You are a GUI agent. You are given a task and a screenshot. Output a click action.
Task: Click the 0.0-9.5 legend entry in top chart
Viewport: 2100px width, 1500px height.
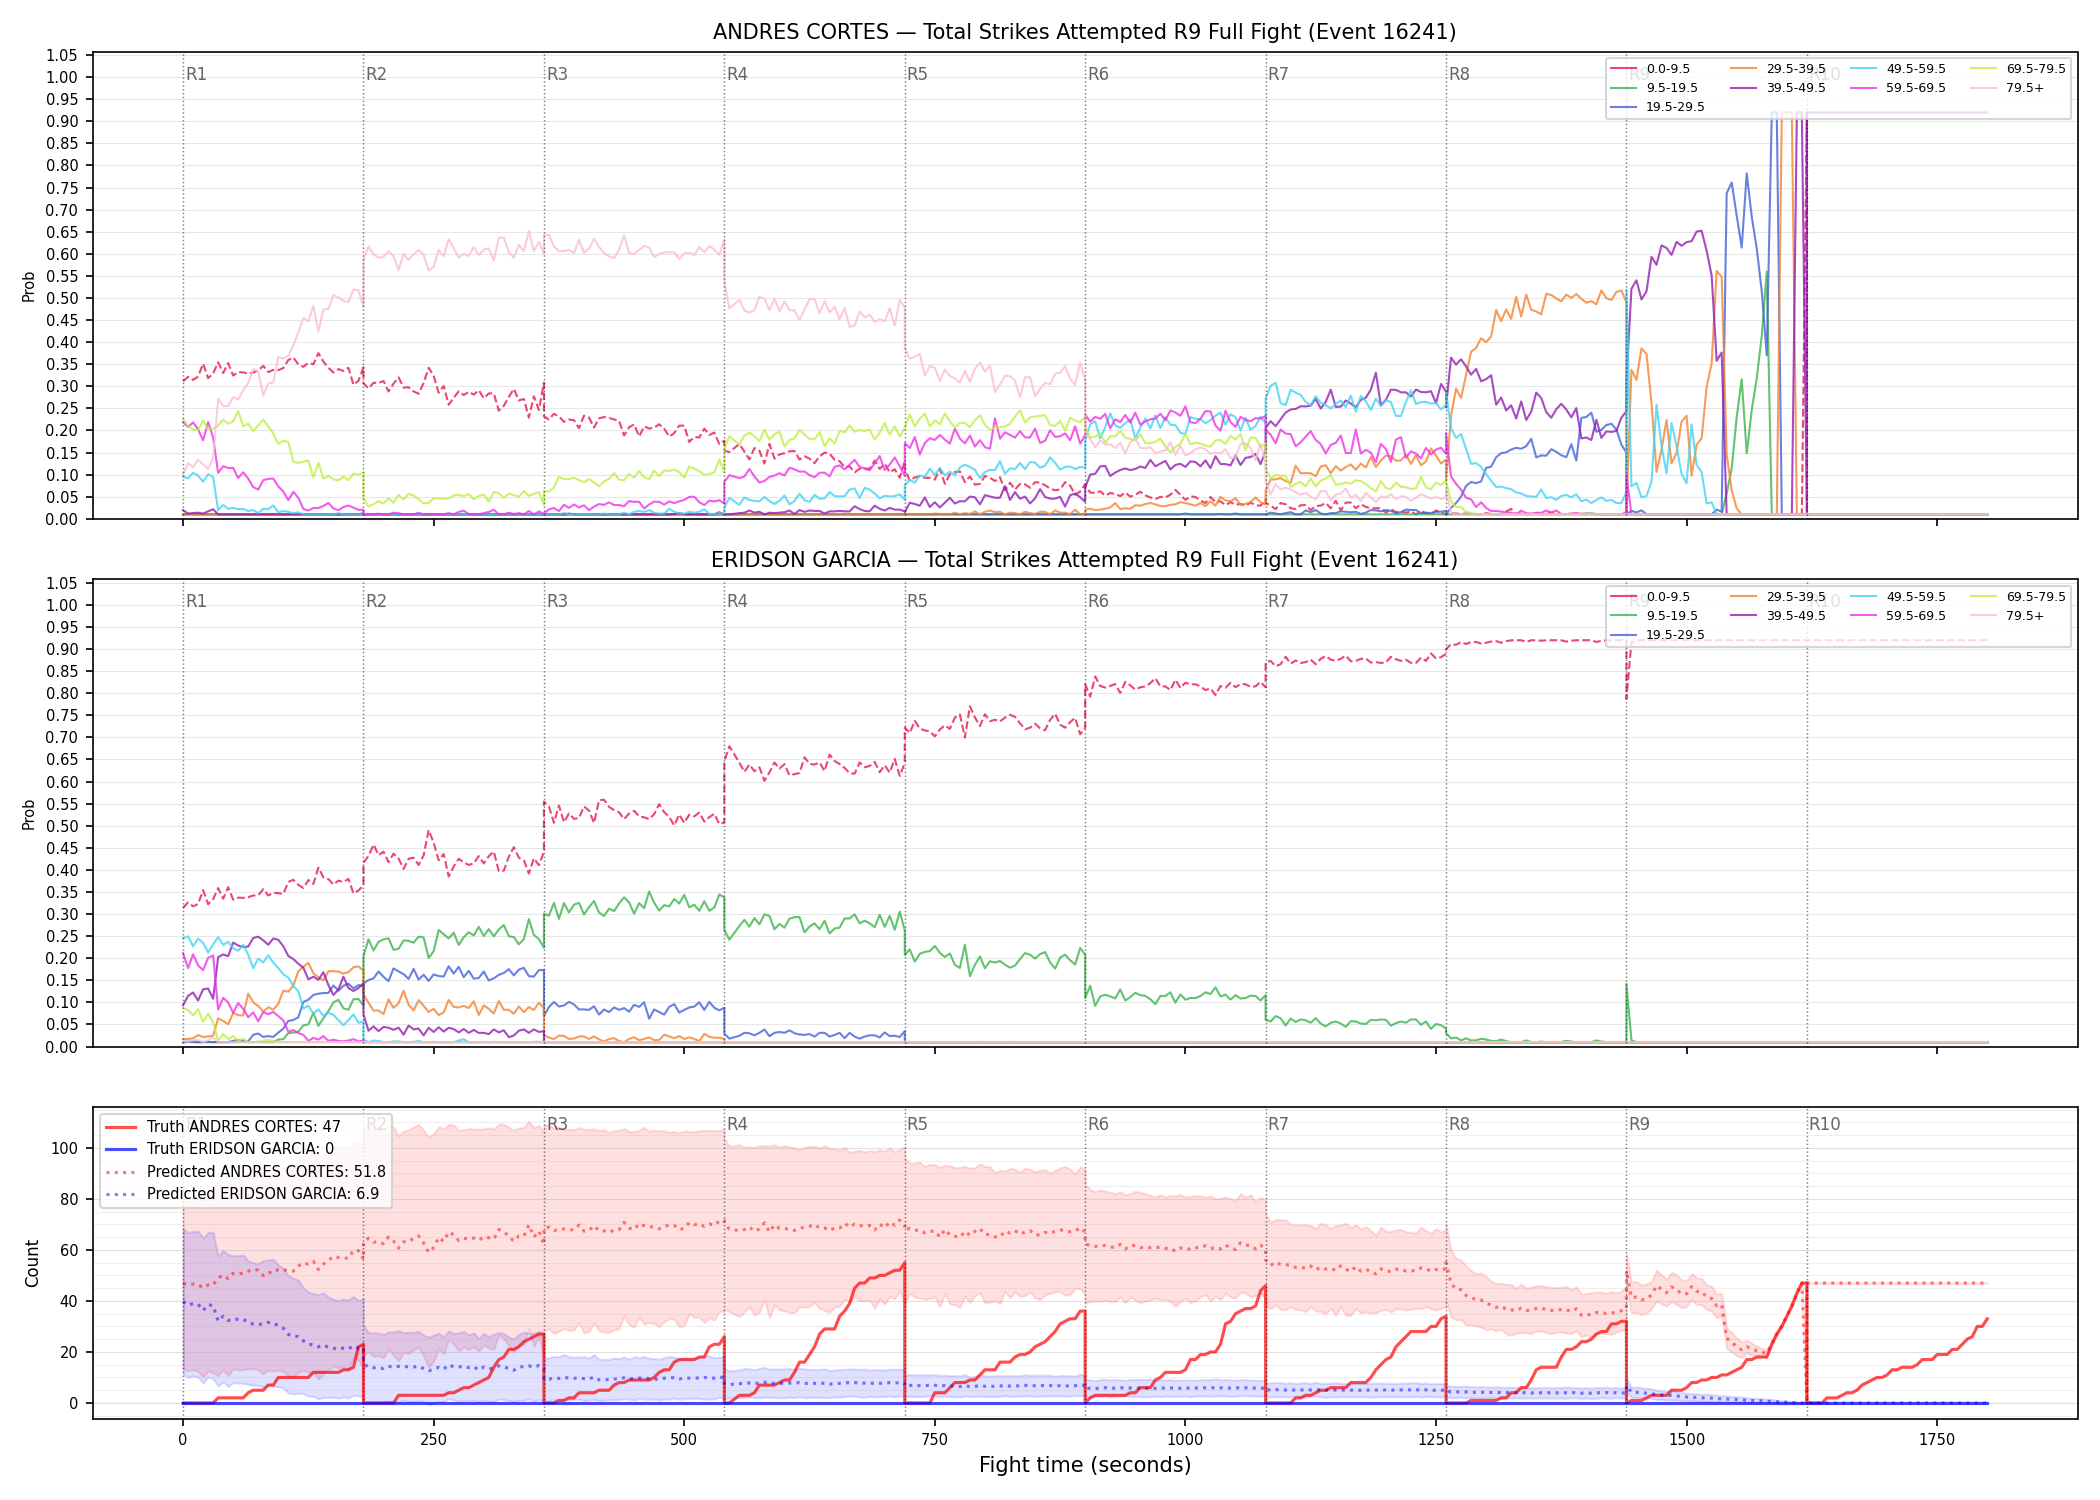[x=1650, y=69]
